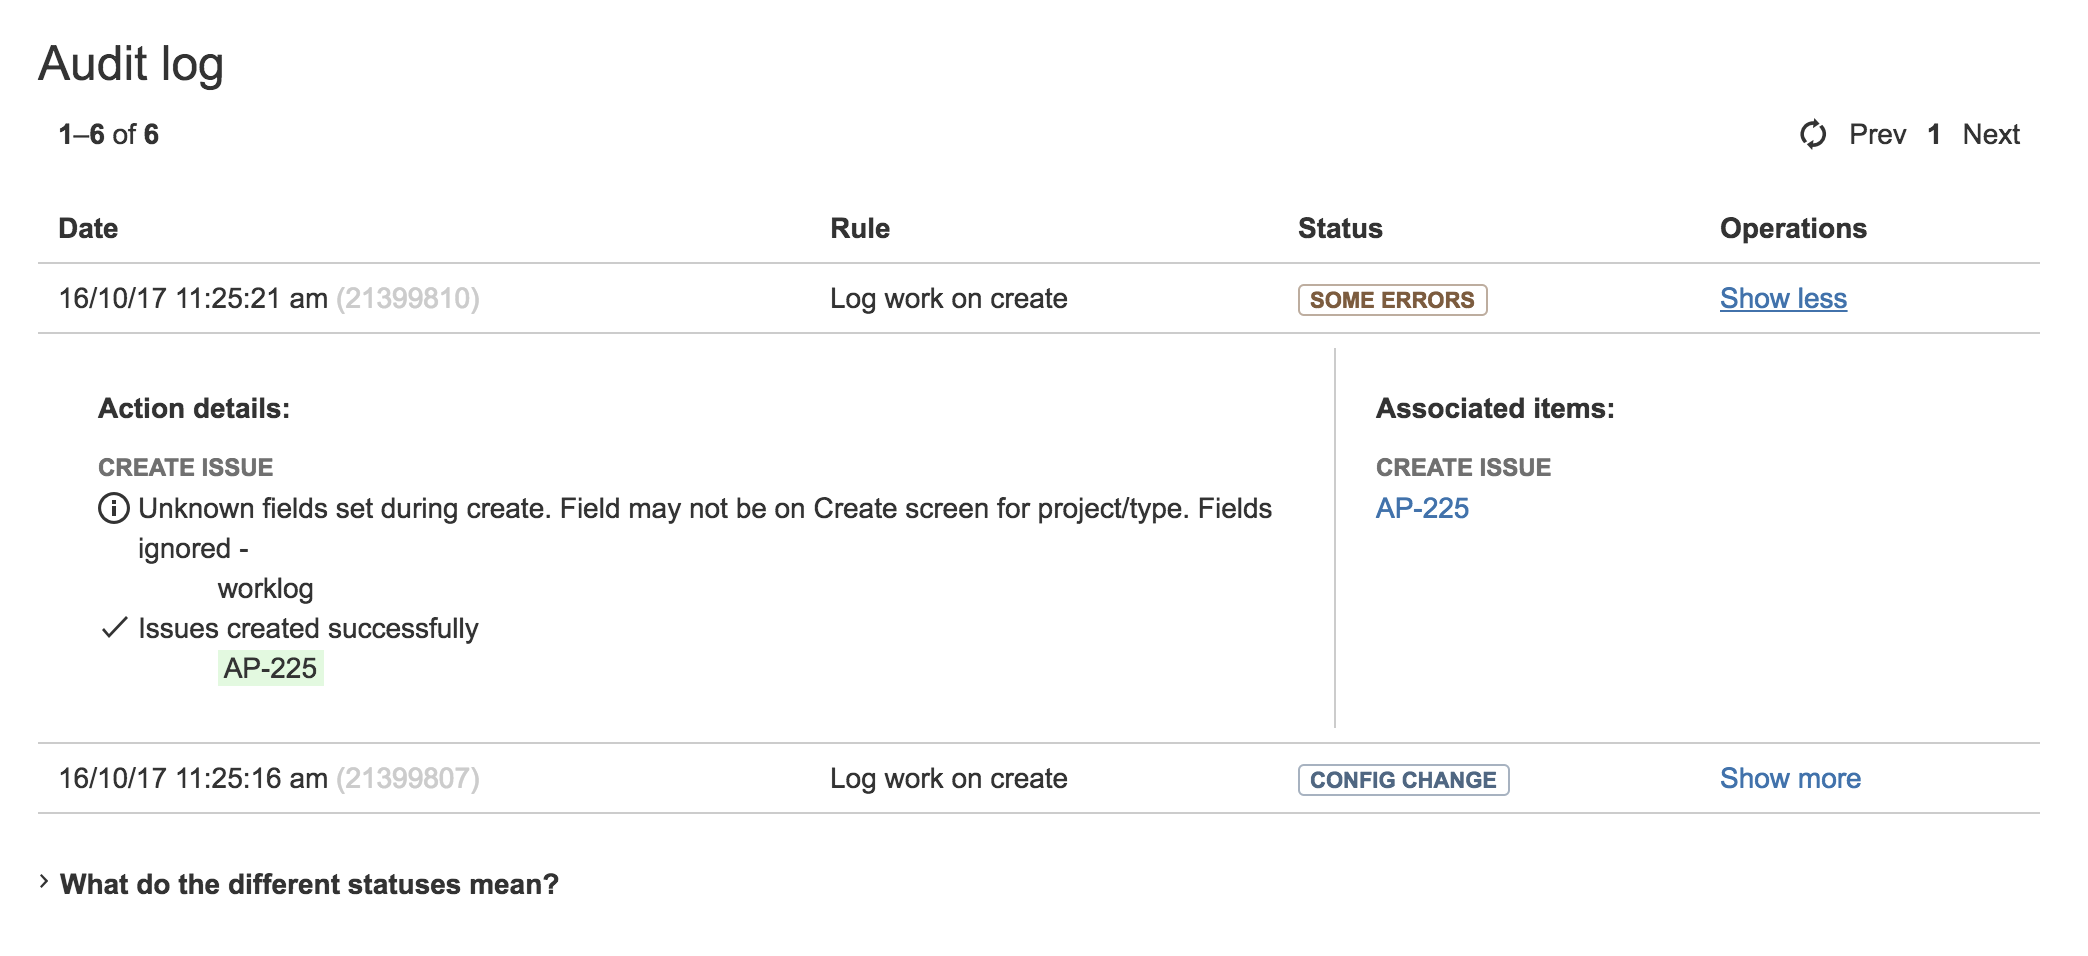Click the refresh audit log icon
The width and height of the screenshot is (2088, 956).
tap(1813, 134)
